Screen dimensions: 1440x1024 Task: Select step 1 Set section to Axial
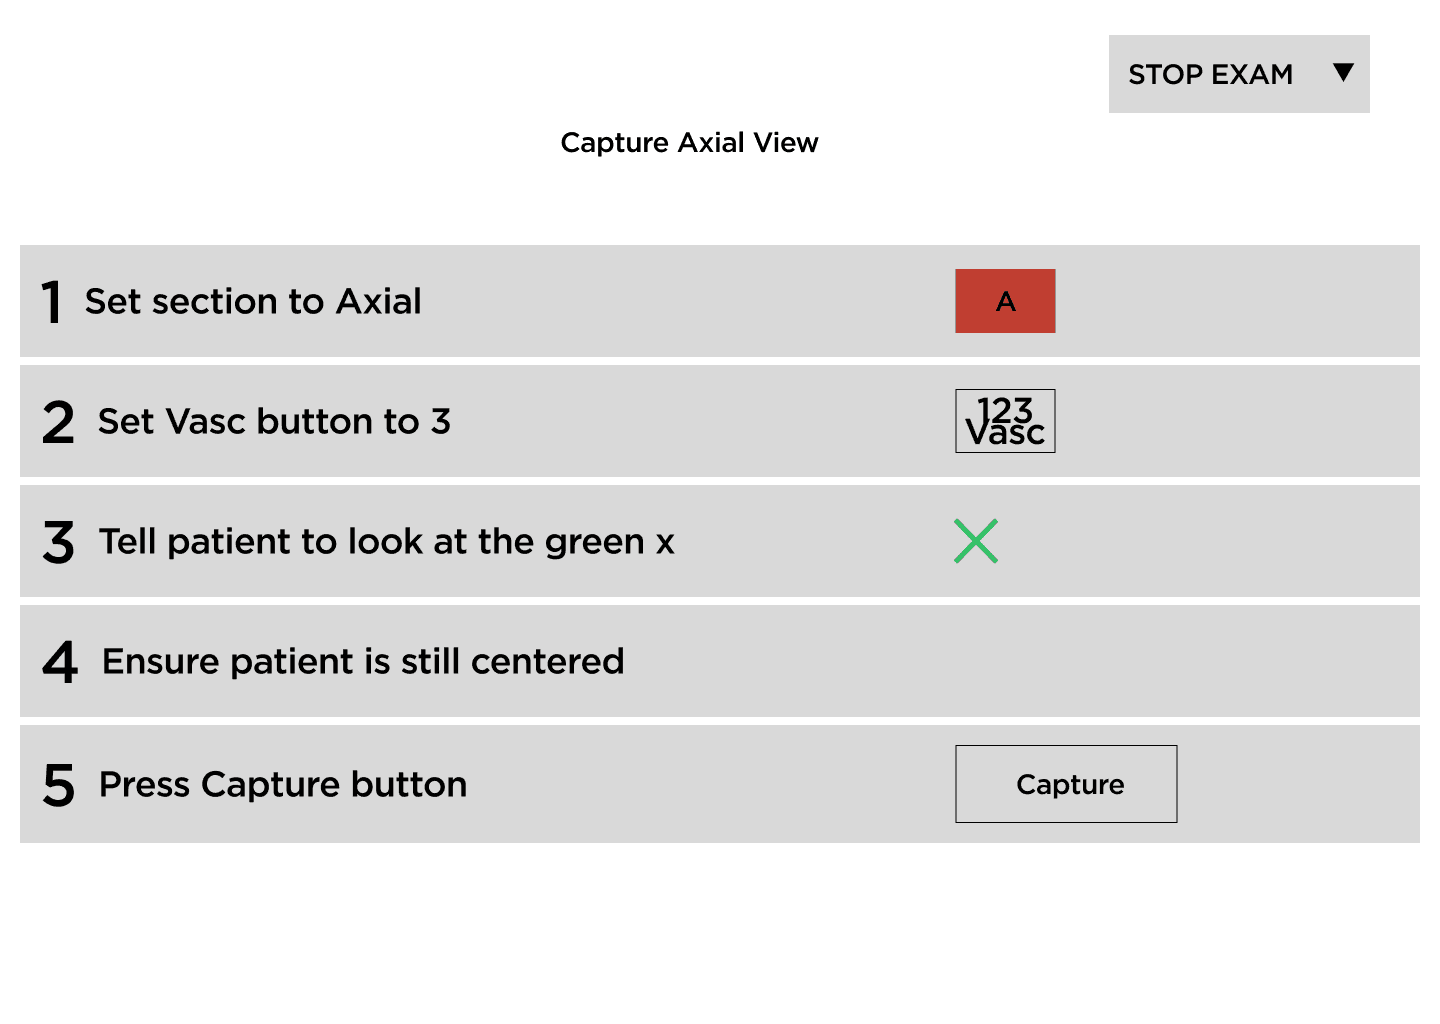point(253,301)
